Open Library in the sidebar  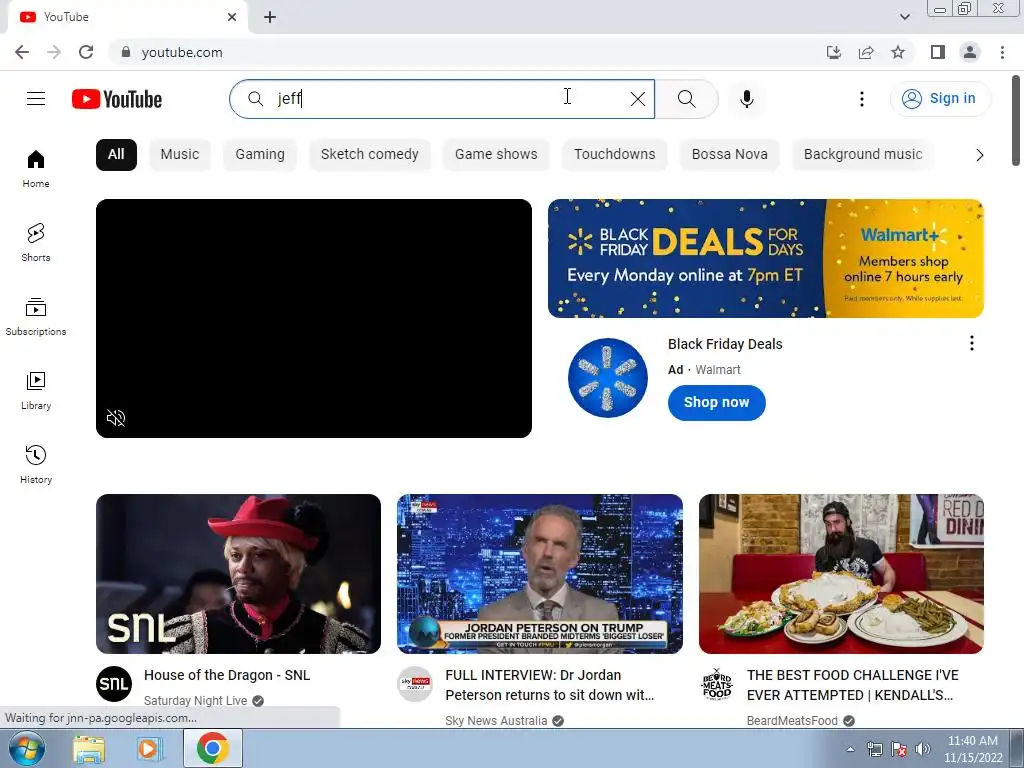(x=36, y=391)
